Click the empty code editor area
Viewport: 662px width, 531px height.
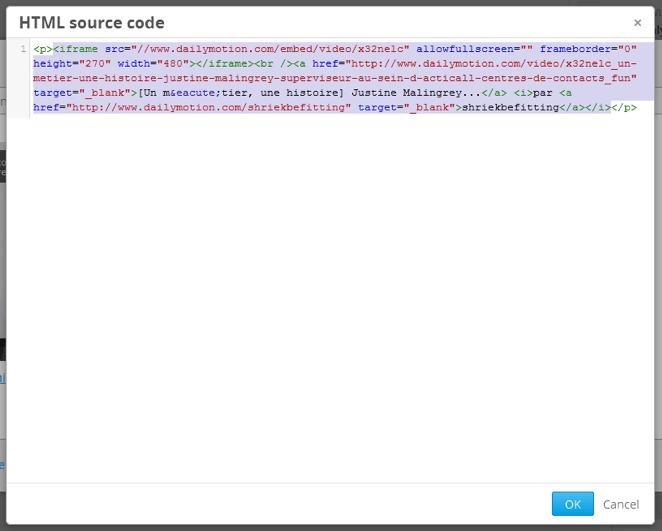342,295
